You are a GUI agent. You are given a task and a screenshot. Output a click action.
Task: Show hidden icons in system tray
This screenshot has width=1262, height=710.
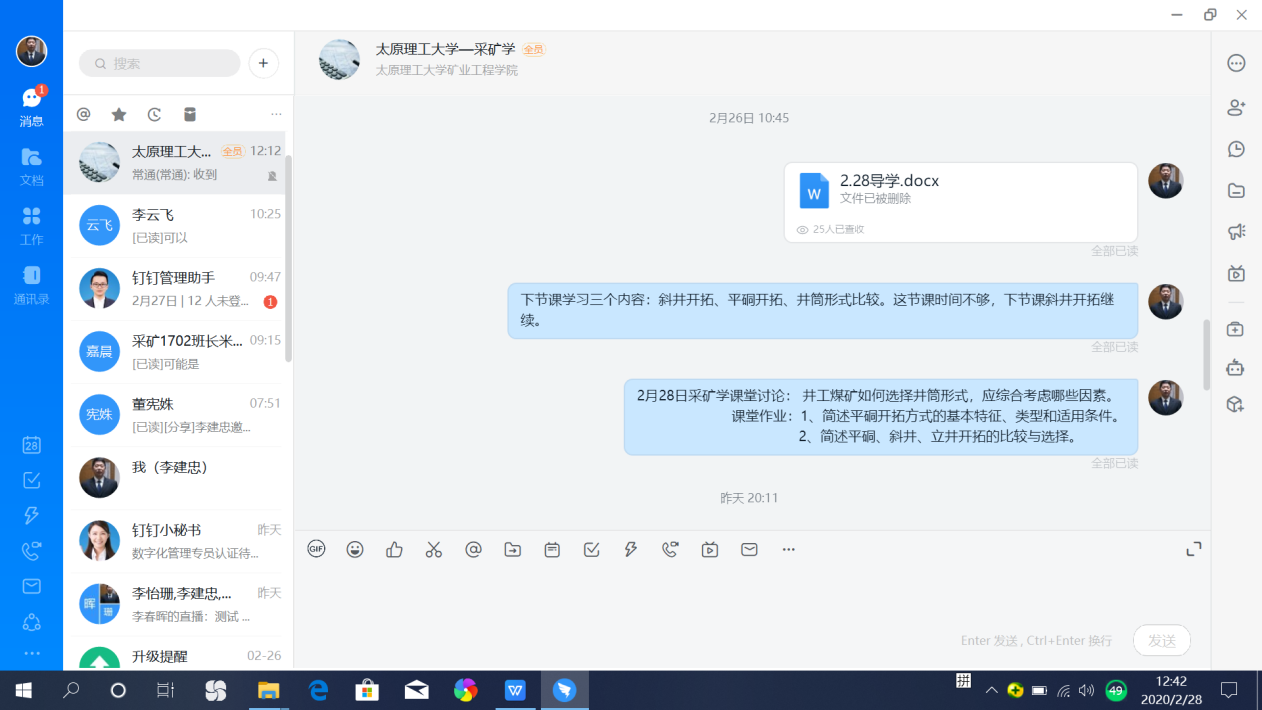coord(991,690)
